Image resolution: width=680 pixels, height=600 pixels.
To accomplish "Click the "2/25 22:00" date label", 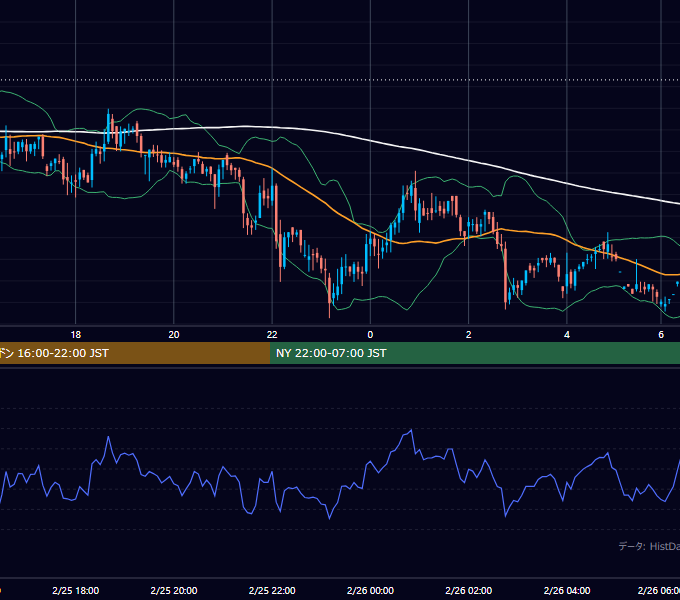I will [x=272, y=590].
